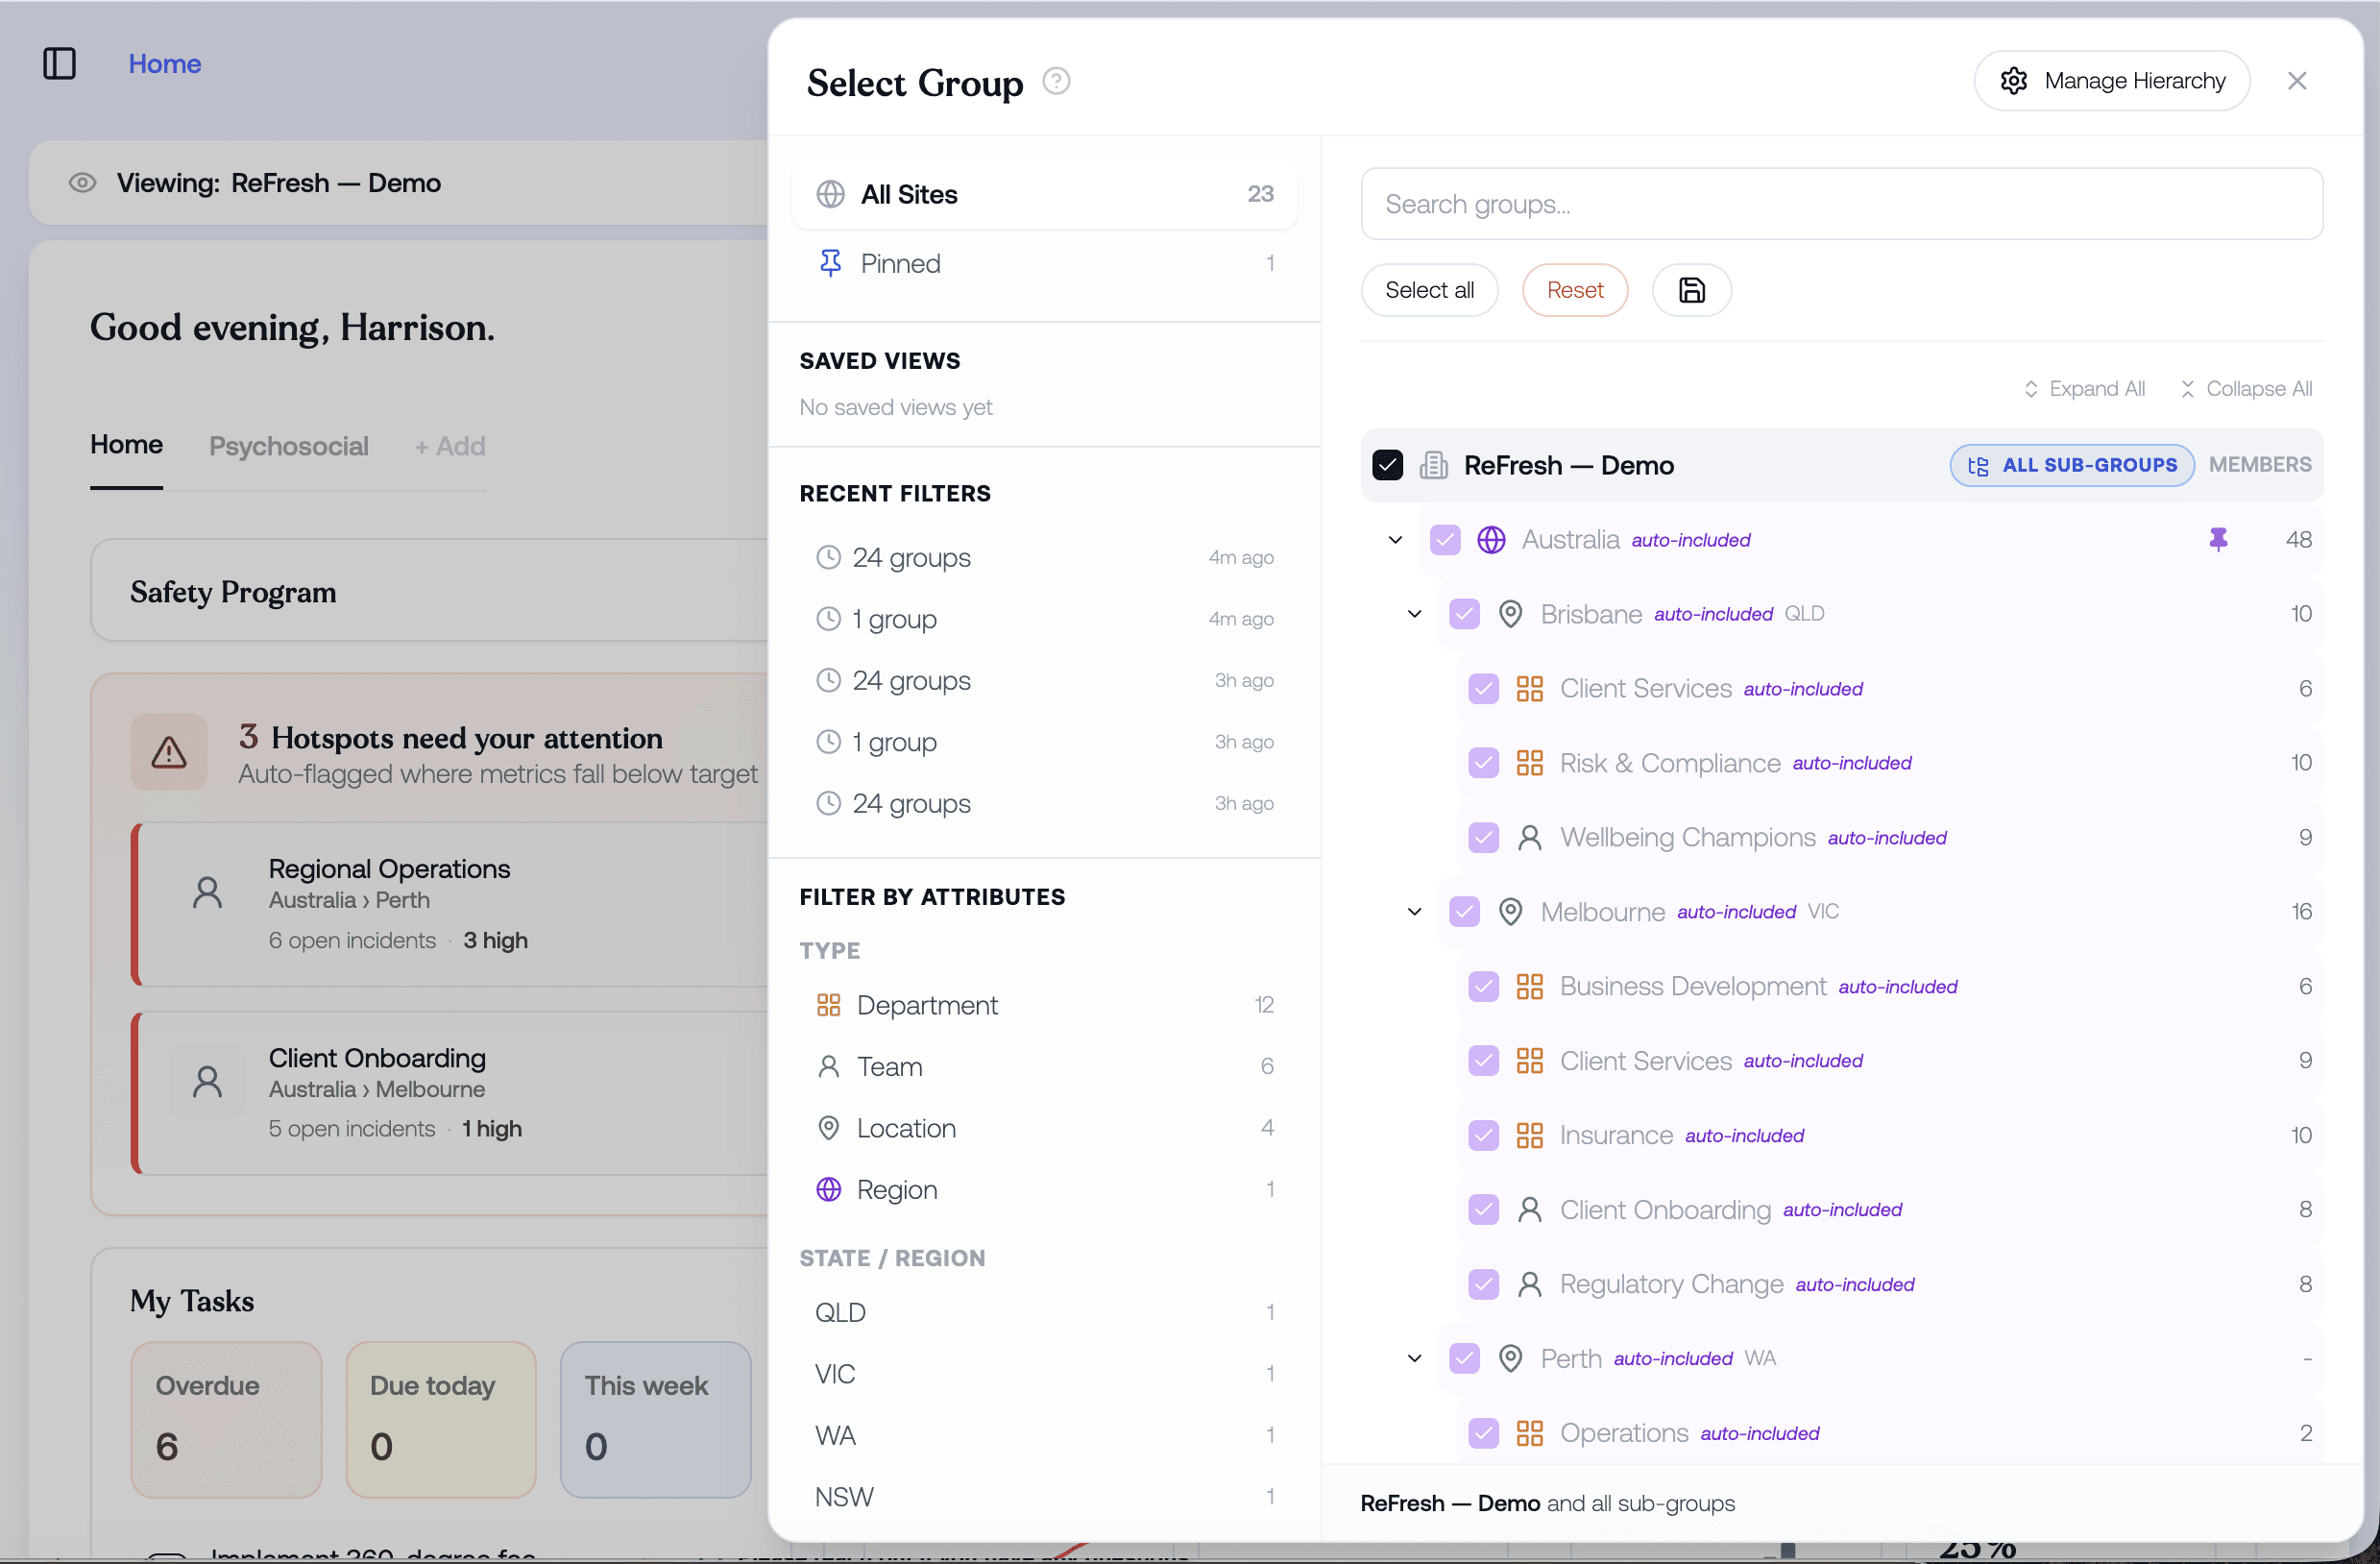
Task: Uncheck the ReFresh — Demo checkbox
Action: 1387,465
